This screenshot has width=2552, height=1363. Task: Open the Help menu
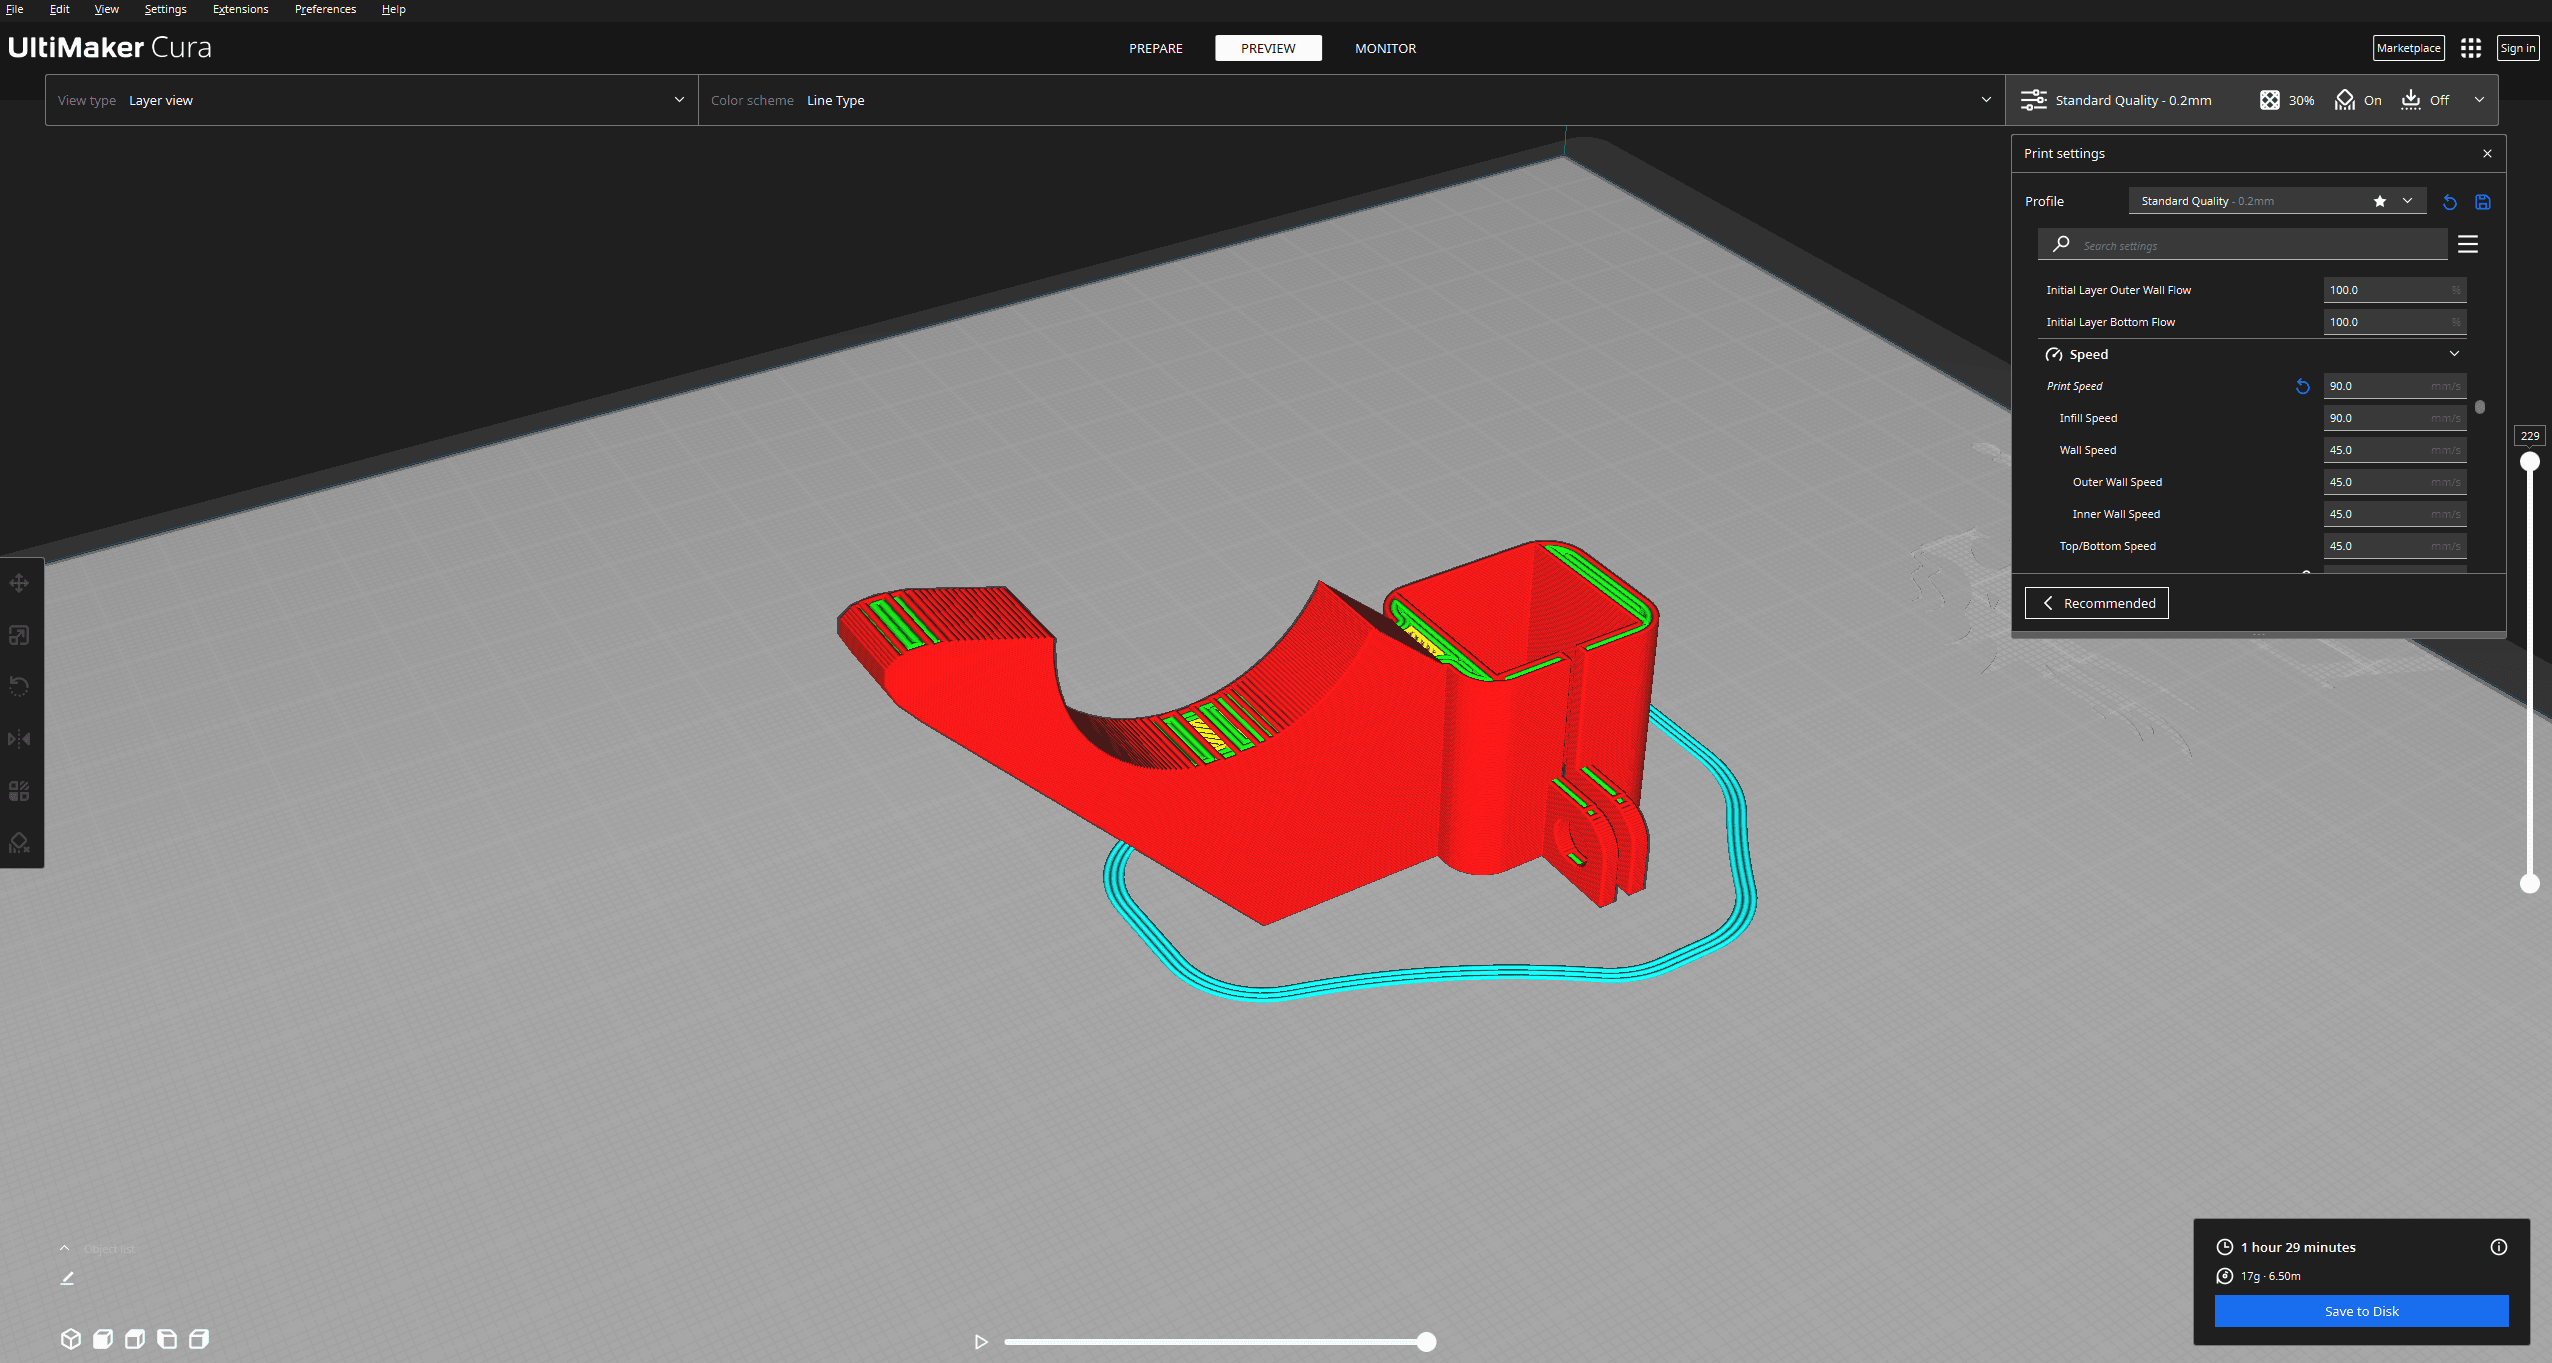point(393,9)
